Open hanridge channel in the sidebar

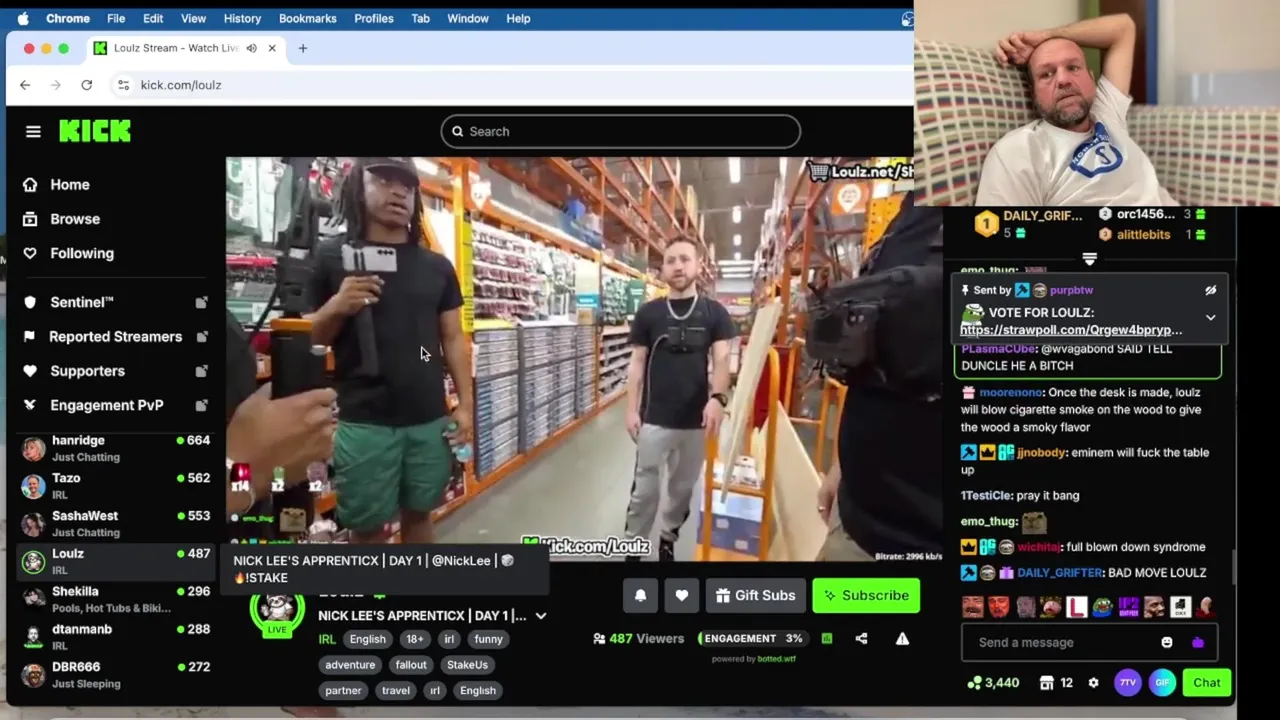[115, 448]
